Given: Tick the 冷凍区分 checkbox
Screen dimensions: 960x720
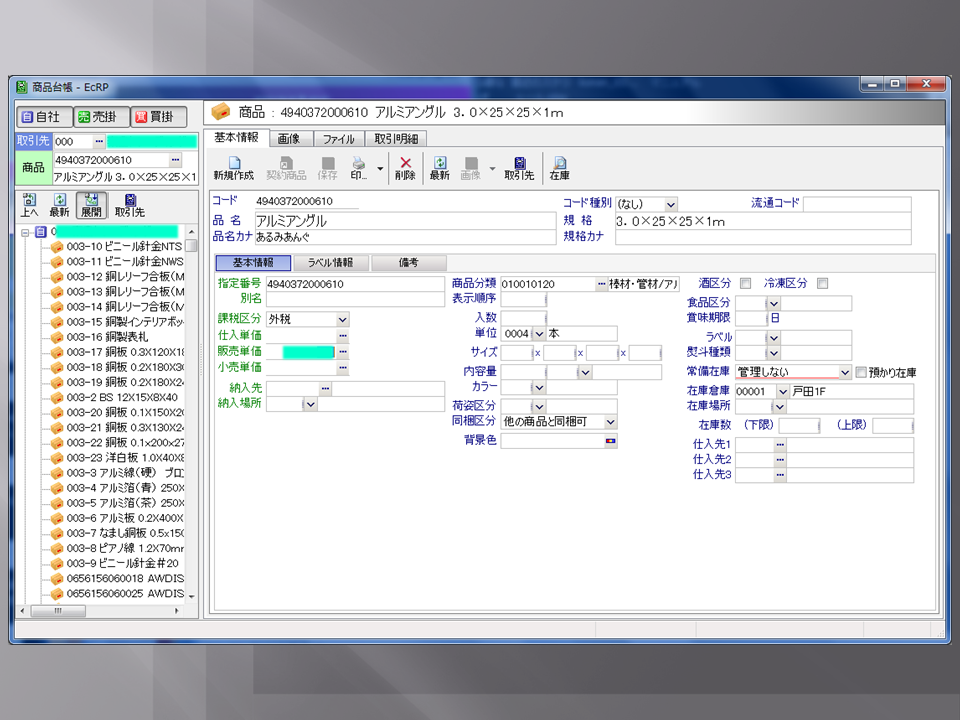Looking at the screenshot, I should tap(823, 284).
